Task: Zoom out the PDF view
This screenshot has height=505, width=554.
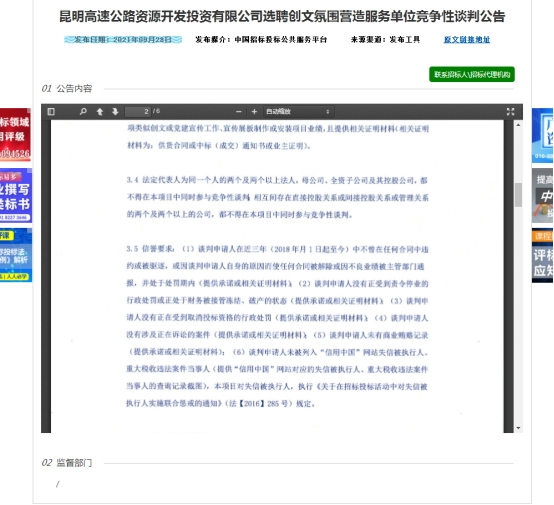Action: tap(238, 112)
